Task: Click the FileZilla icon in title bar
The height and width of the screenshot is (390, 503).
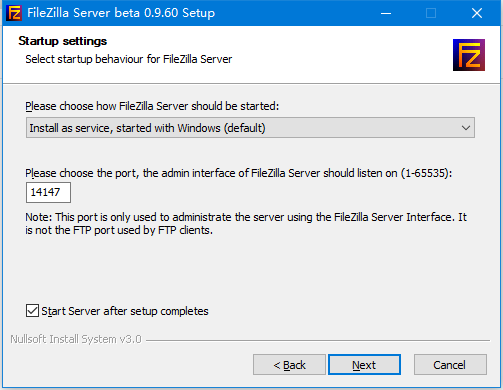Action: (14, 13)
